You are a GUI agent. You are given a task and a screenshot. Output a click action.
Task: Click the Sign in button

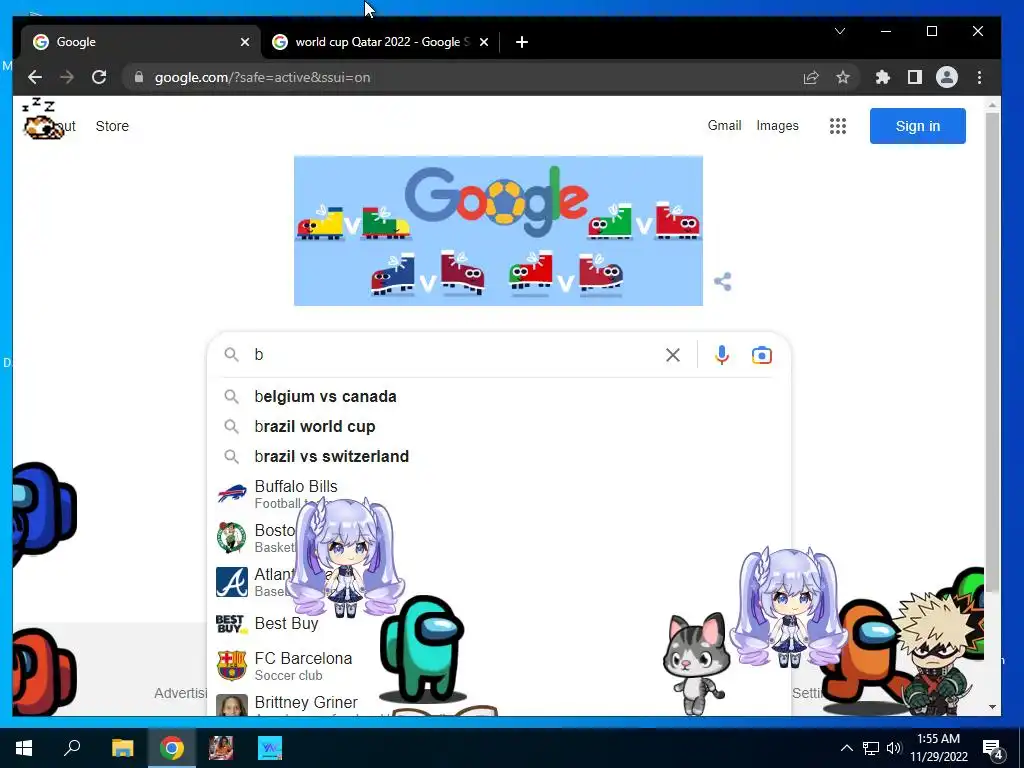click(x=918, y=126)
